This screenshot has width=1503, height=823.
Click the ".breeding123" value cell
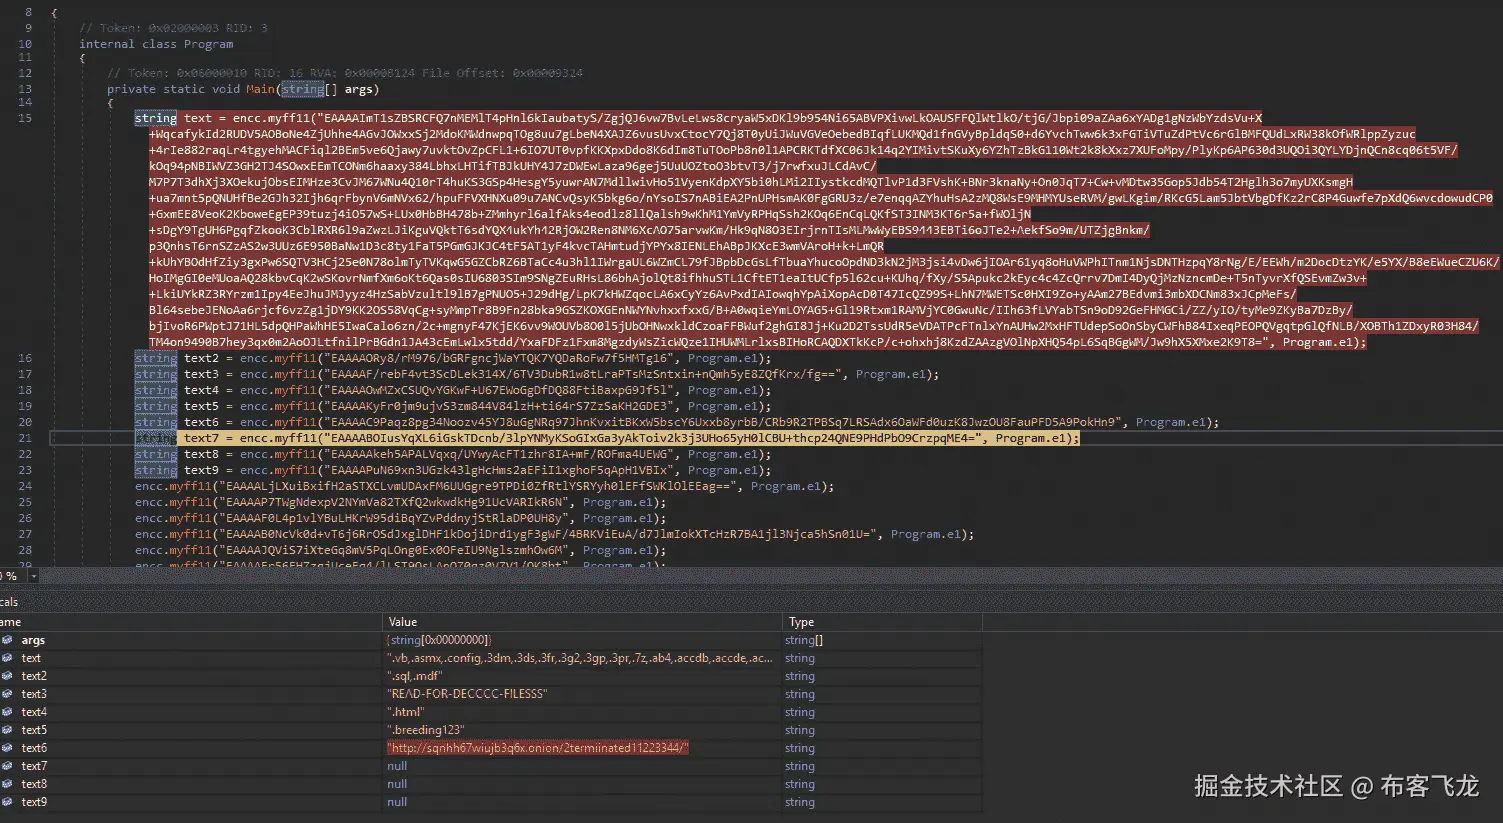(x=427, y=730)
